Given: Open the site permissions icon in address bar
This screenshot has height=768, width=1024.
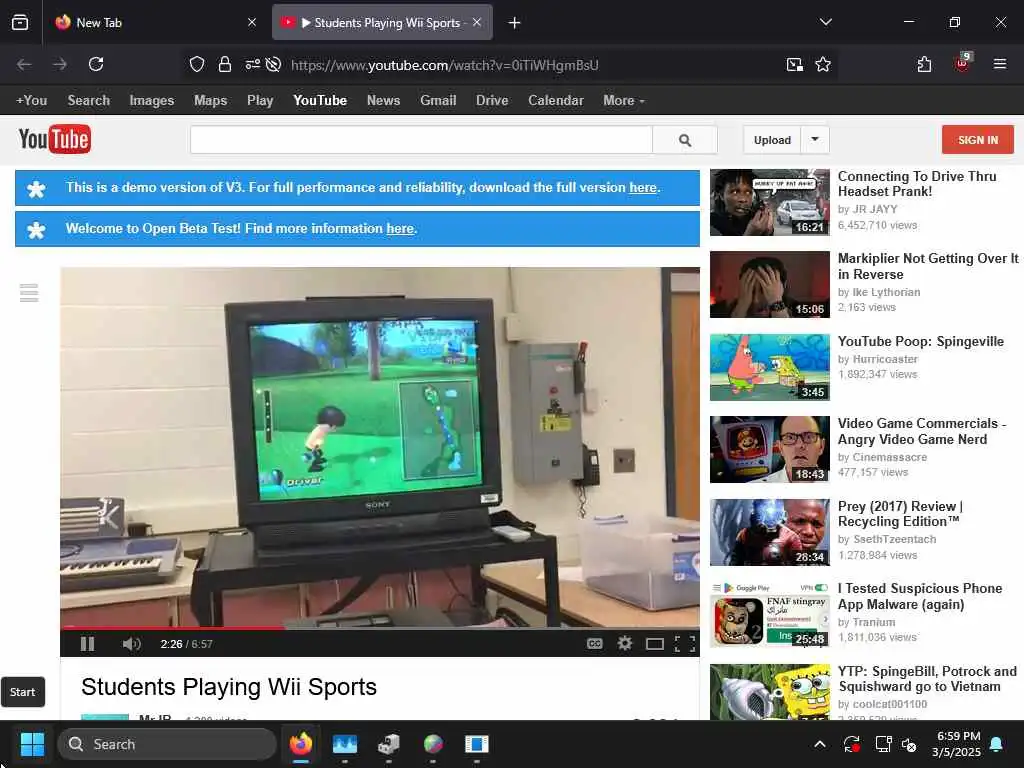Looking at the screenshot, I should click(x=252, y=64).
